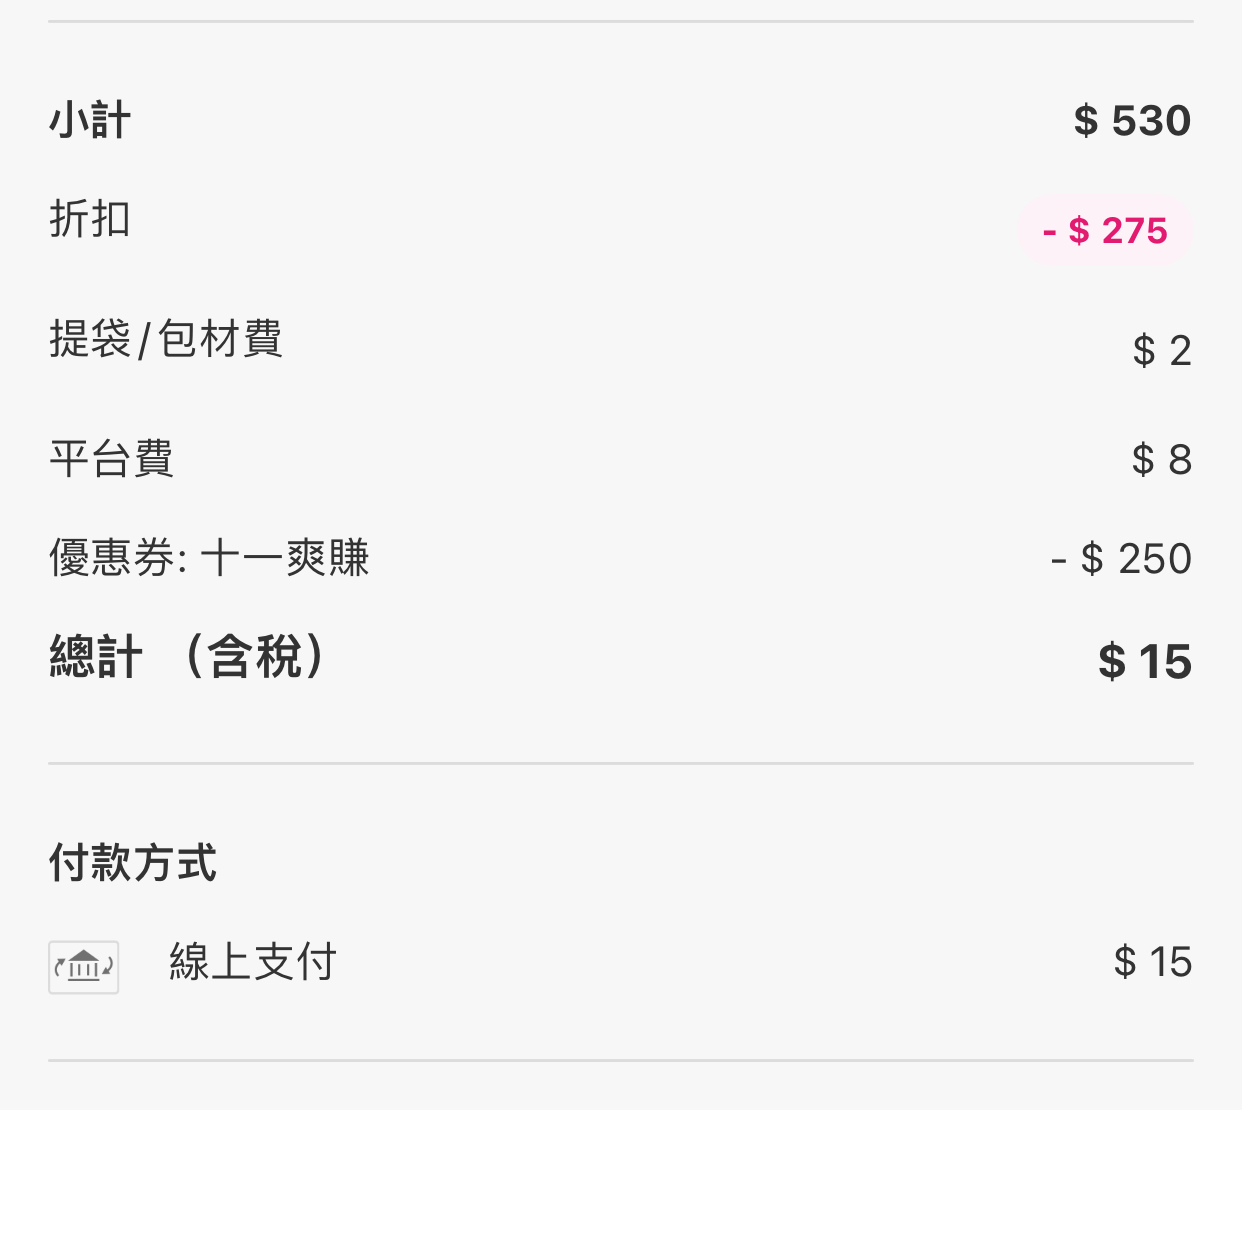
Task: Tap the online payment amount $ 15
Action: (x=1152, y=962)
